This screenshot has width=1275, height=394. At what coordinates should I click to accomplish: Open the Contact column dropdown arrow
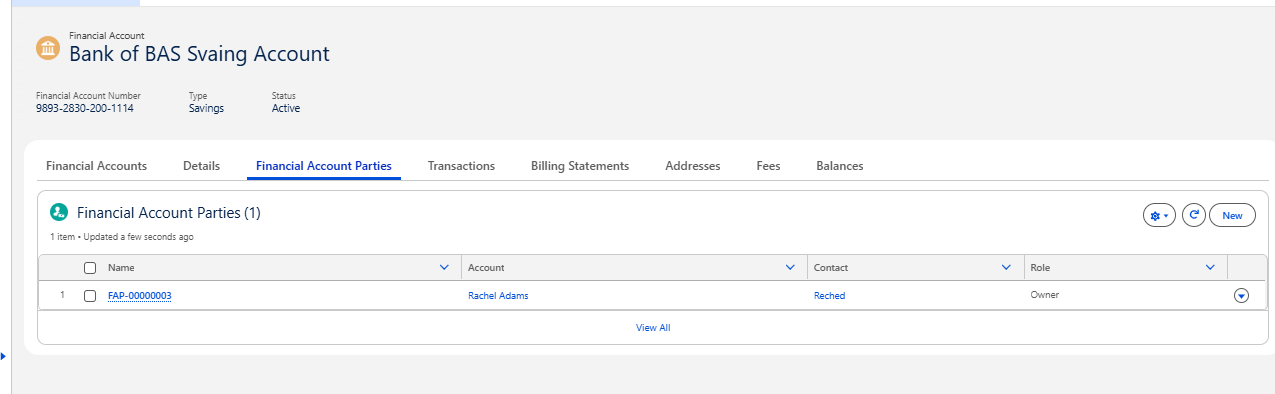point(1006,268)
